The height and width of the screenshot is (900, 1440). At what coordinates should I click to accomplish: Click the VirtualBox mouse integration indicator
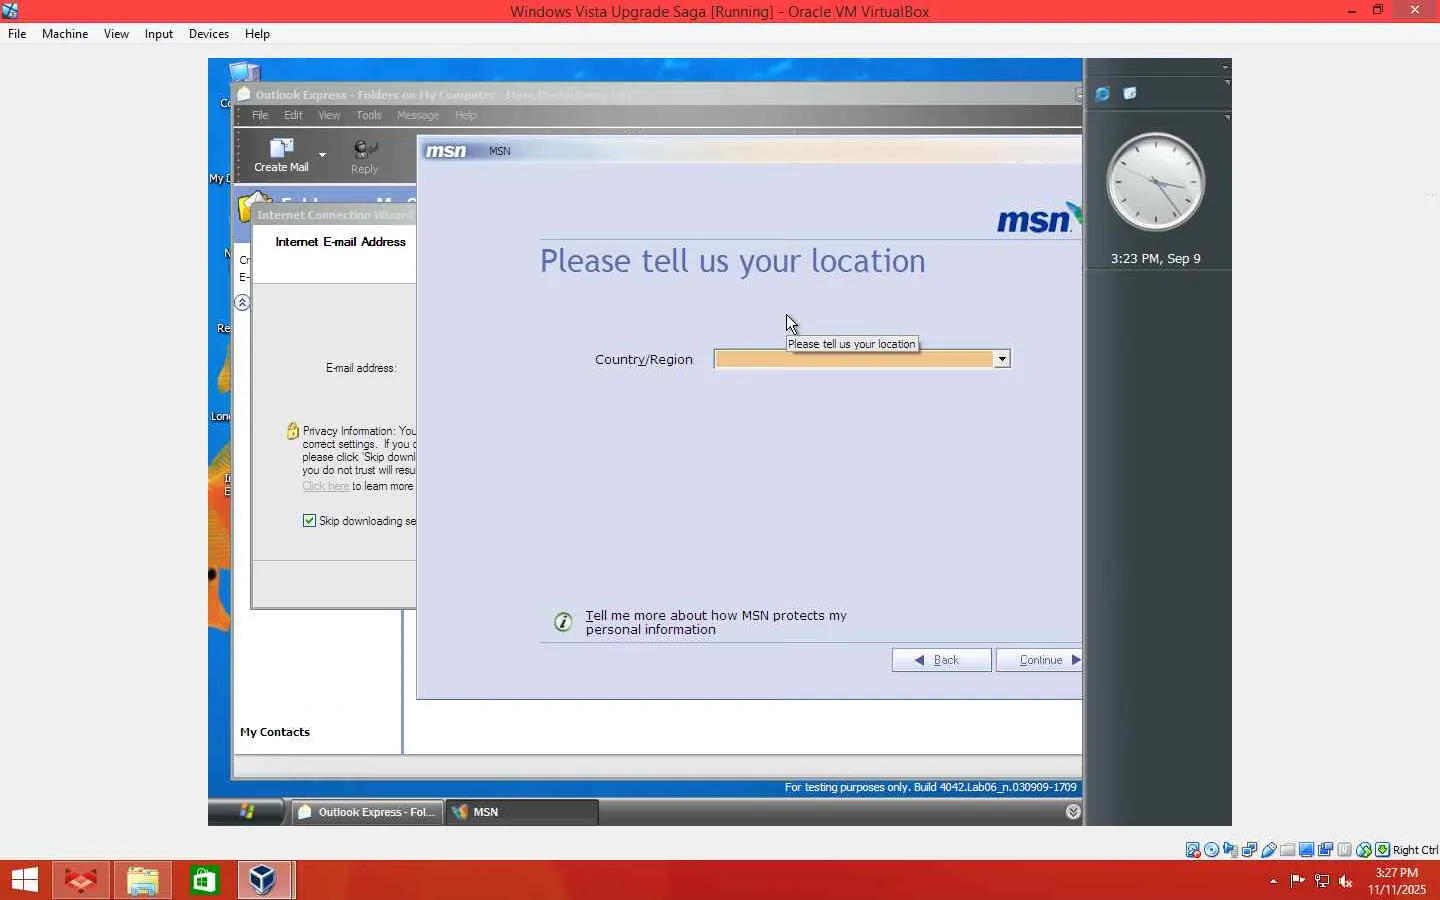point(1364,850)
